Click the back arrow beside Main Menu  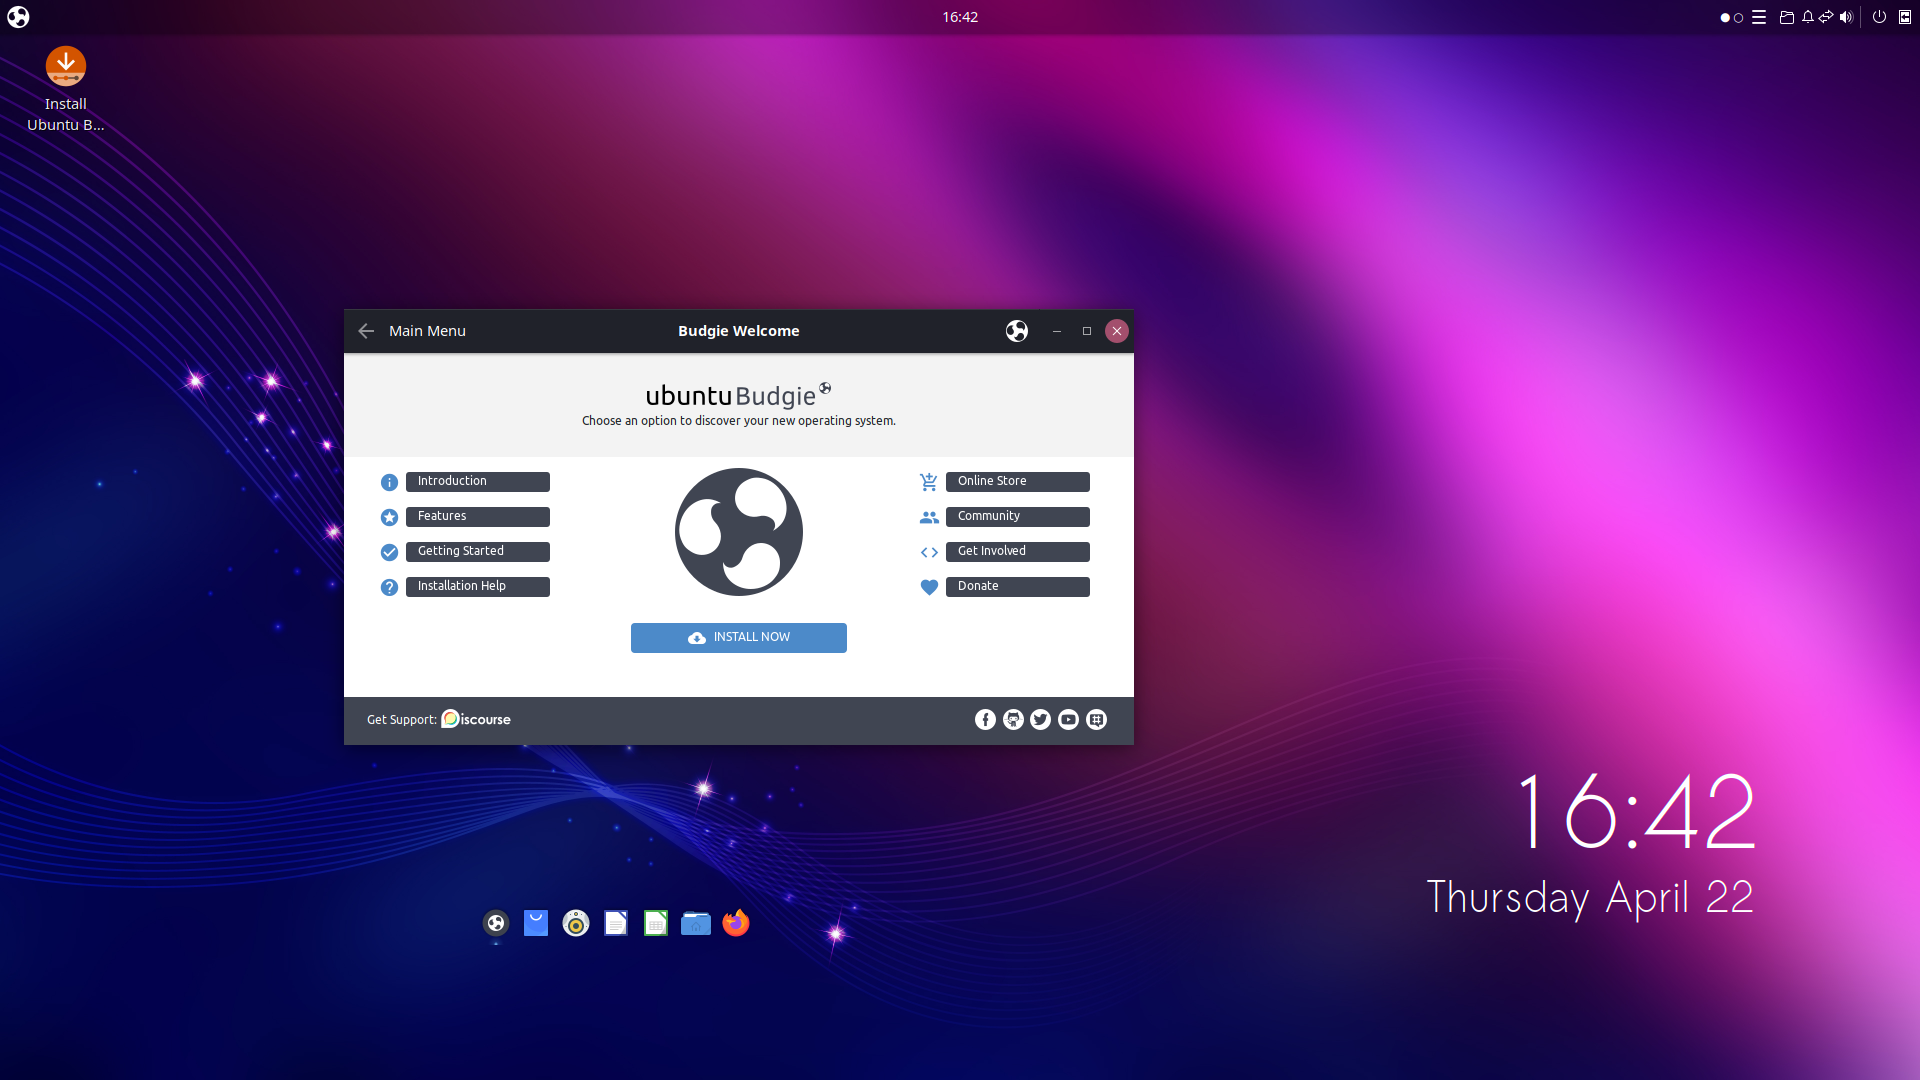pyautogui.click(x=366, y=331)
